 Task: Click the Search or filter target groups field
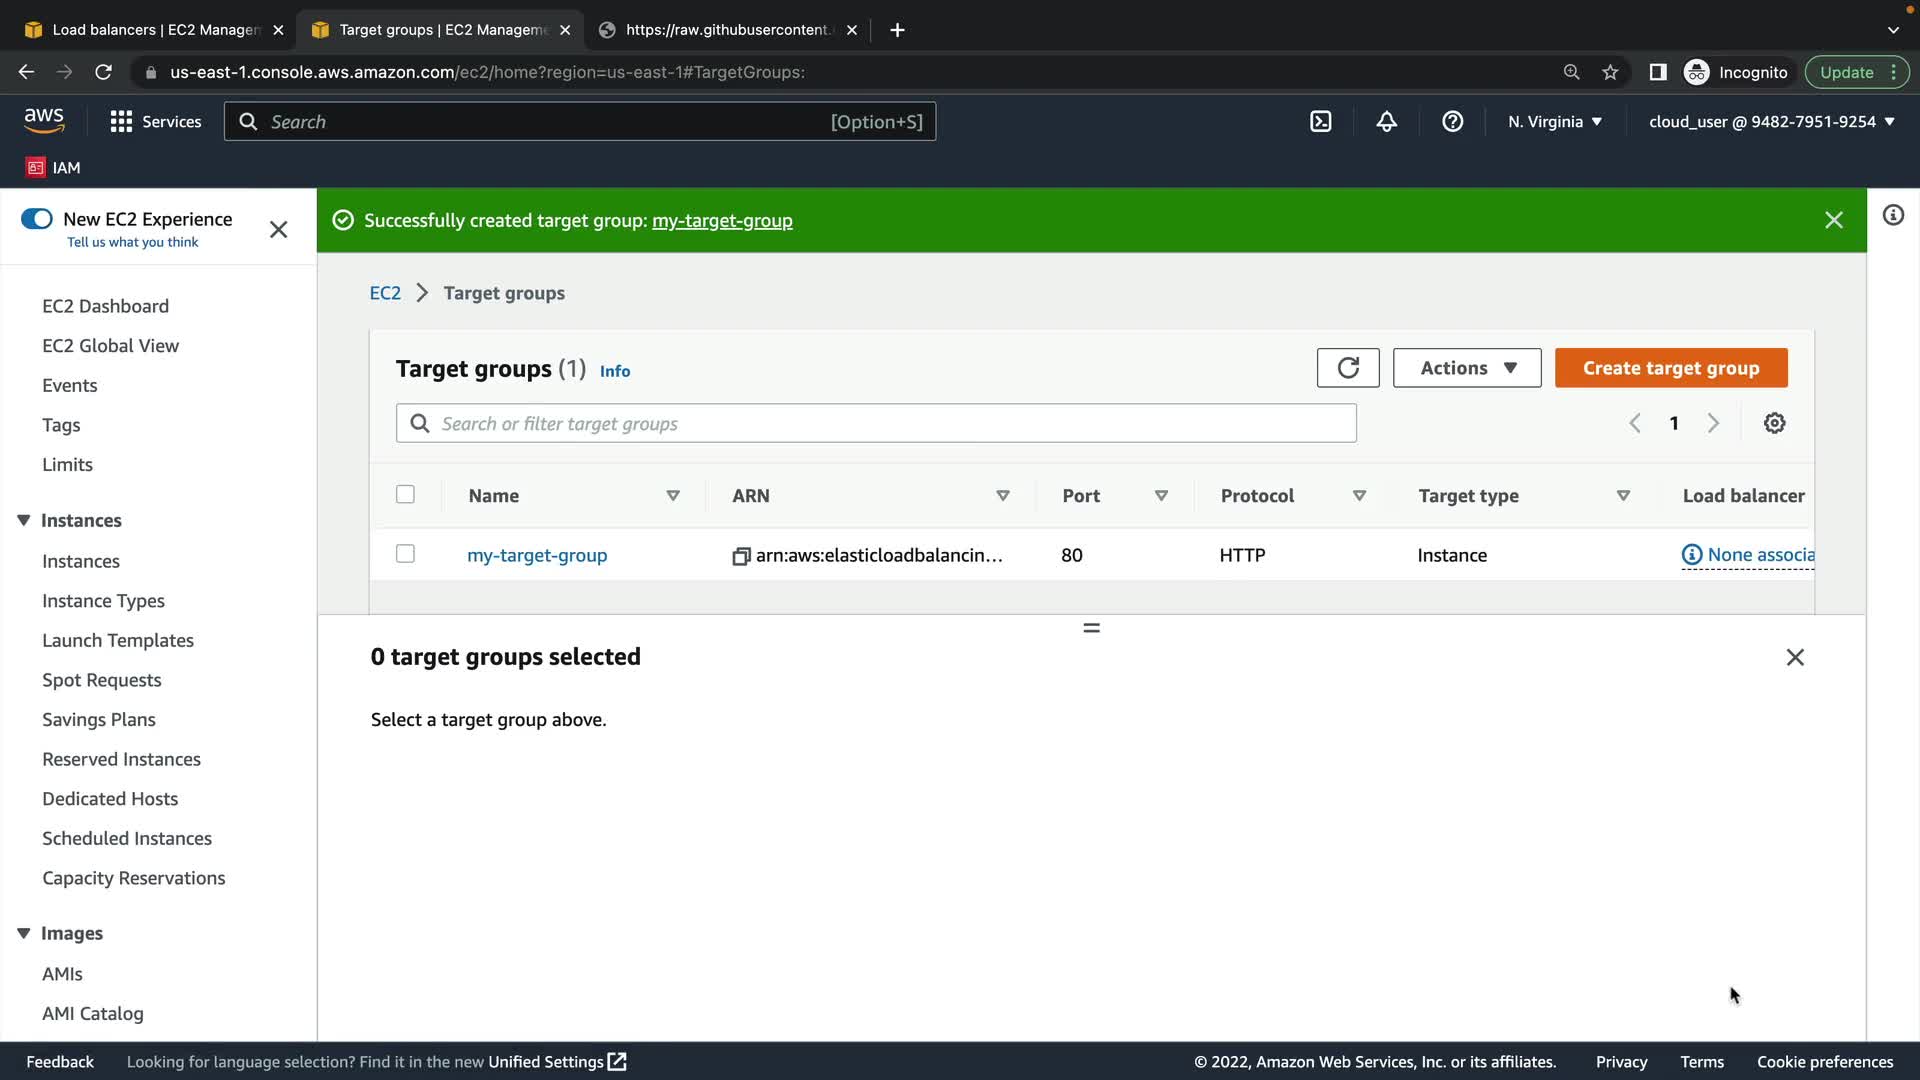[875, 424]
